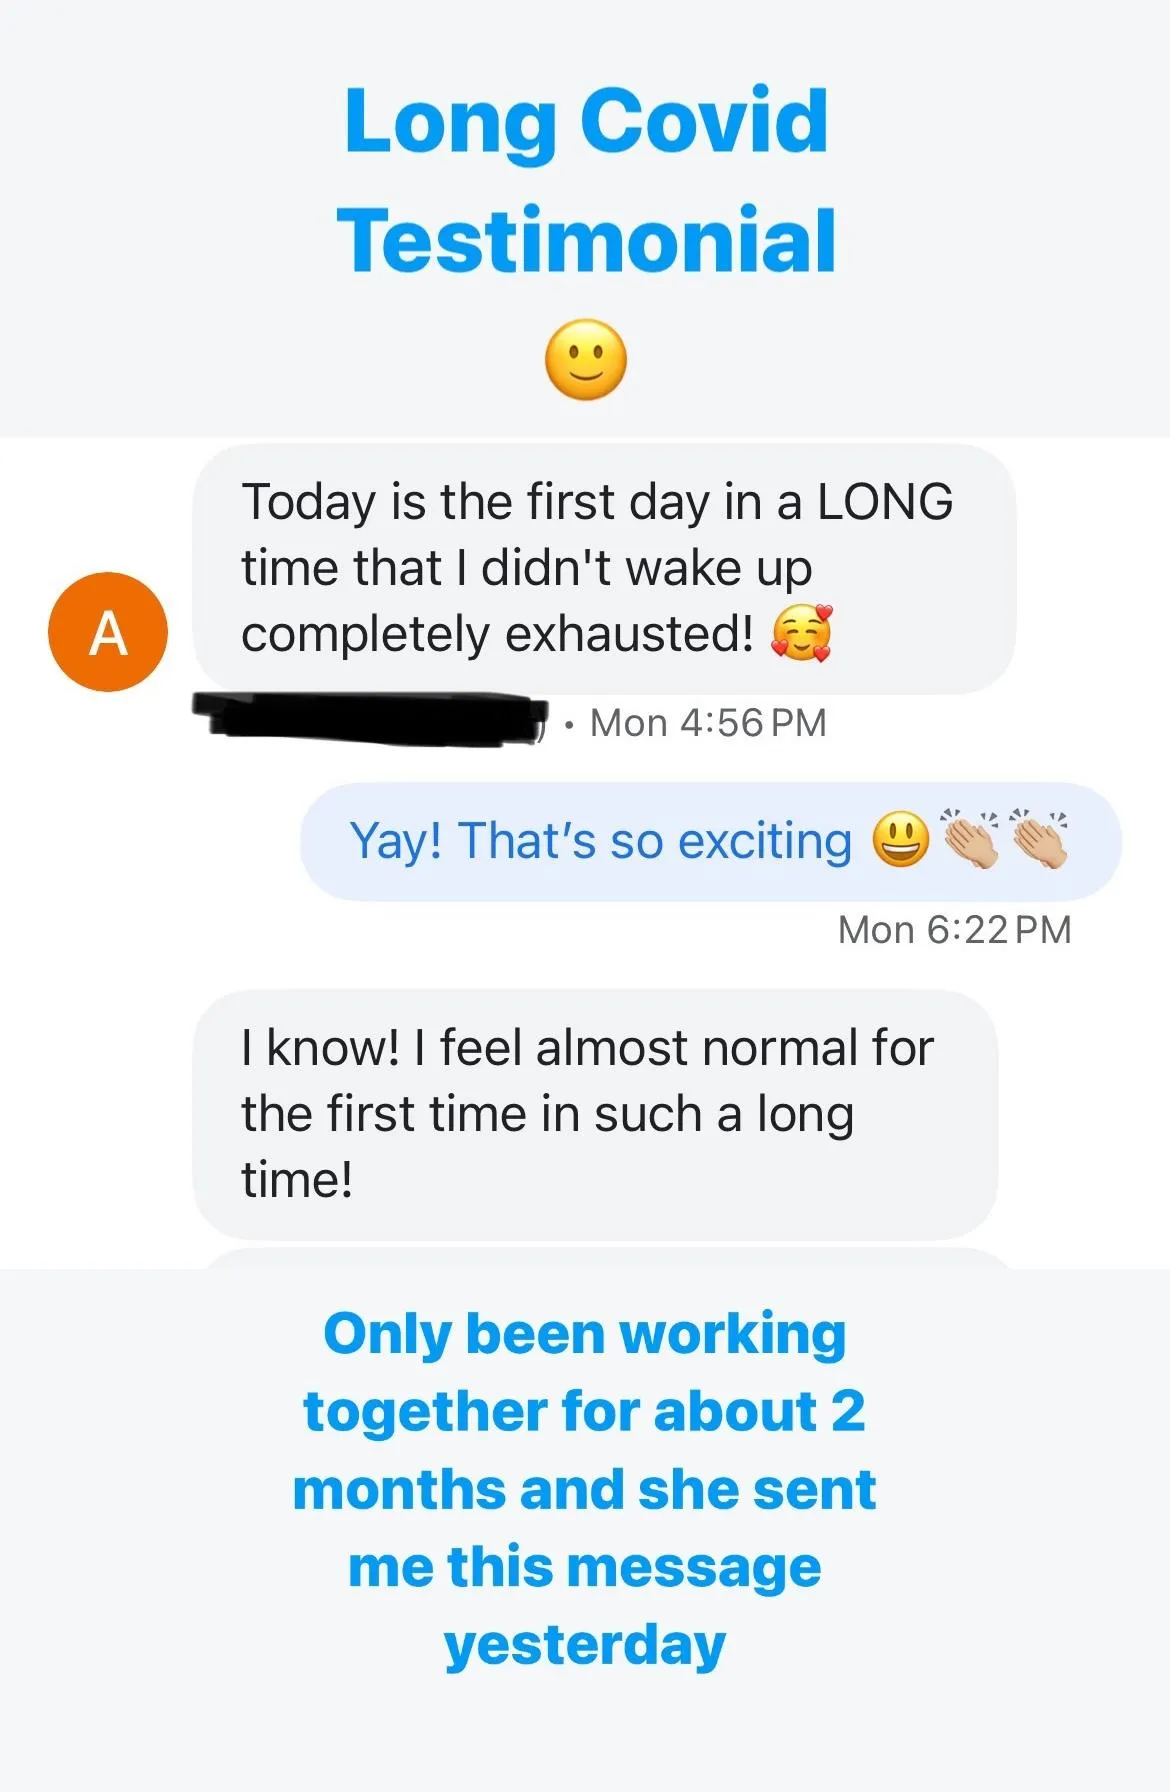
Task: Tap the orange "A" contact avatar
Action: [x=108, y=632]
